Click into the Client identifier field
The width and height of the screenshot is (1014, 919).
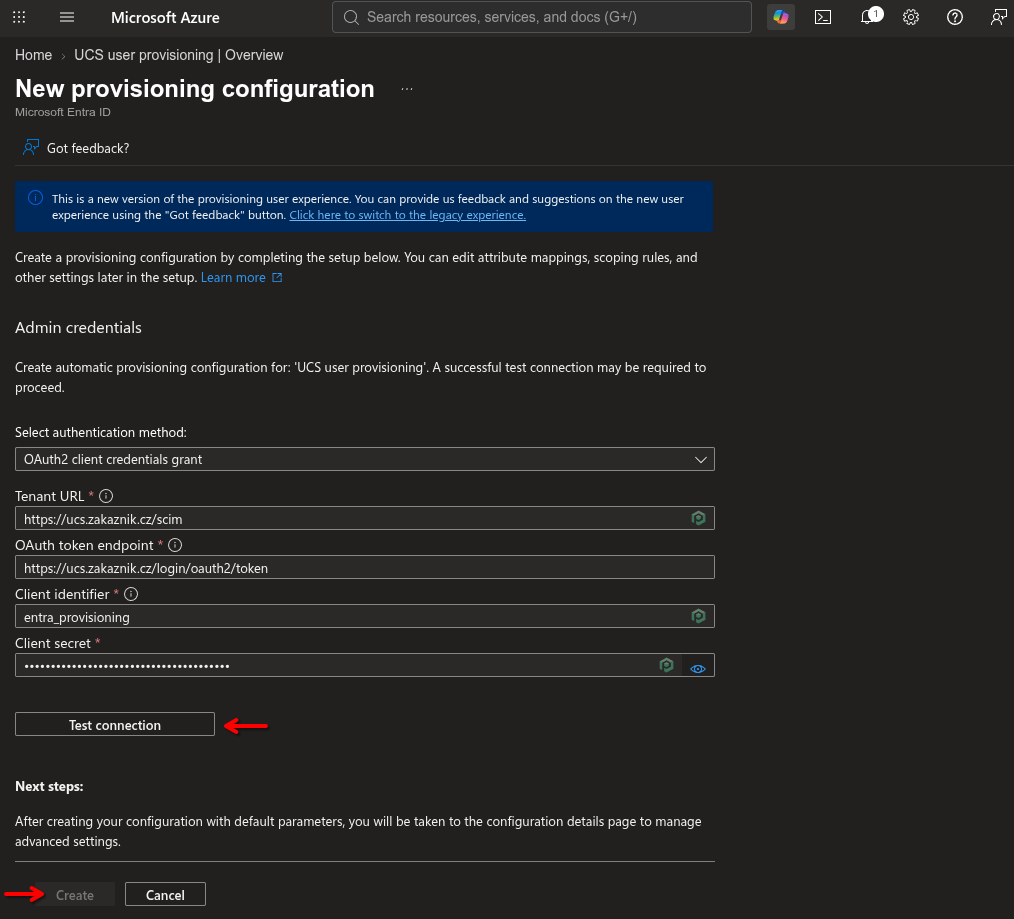(365, 616)
